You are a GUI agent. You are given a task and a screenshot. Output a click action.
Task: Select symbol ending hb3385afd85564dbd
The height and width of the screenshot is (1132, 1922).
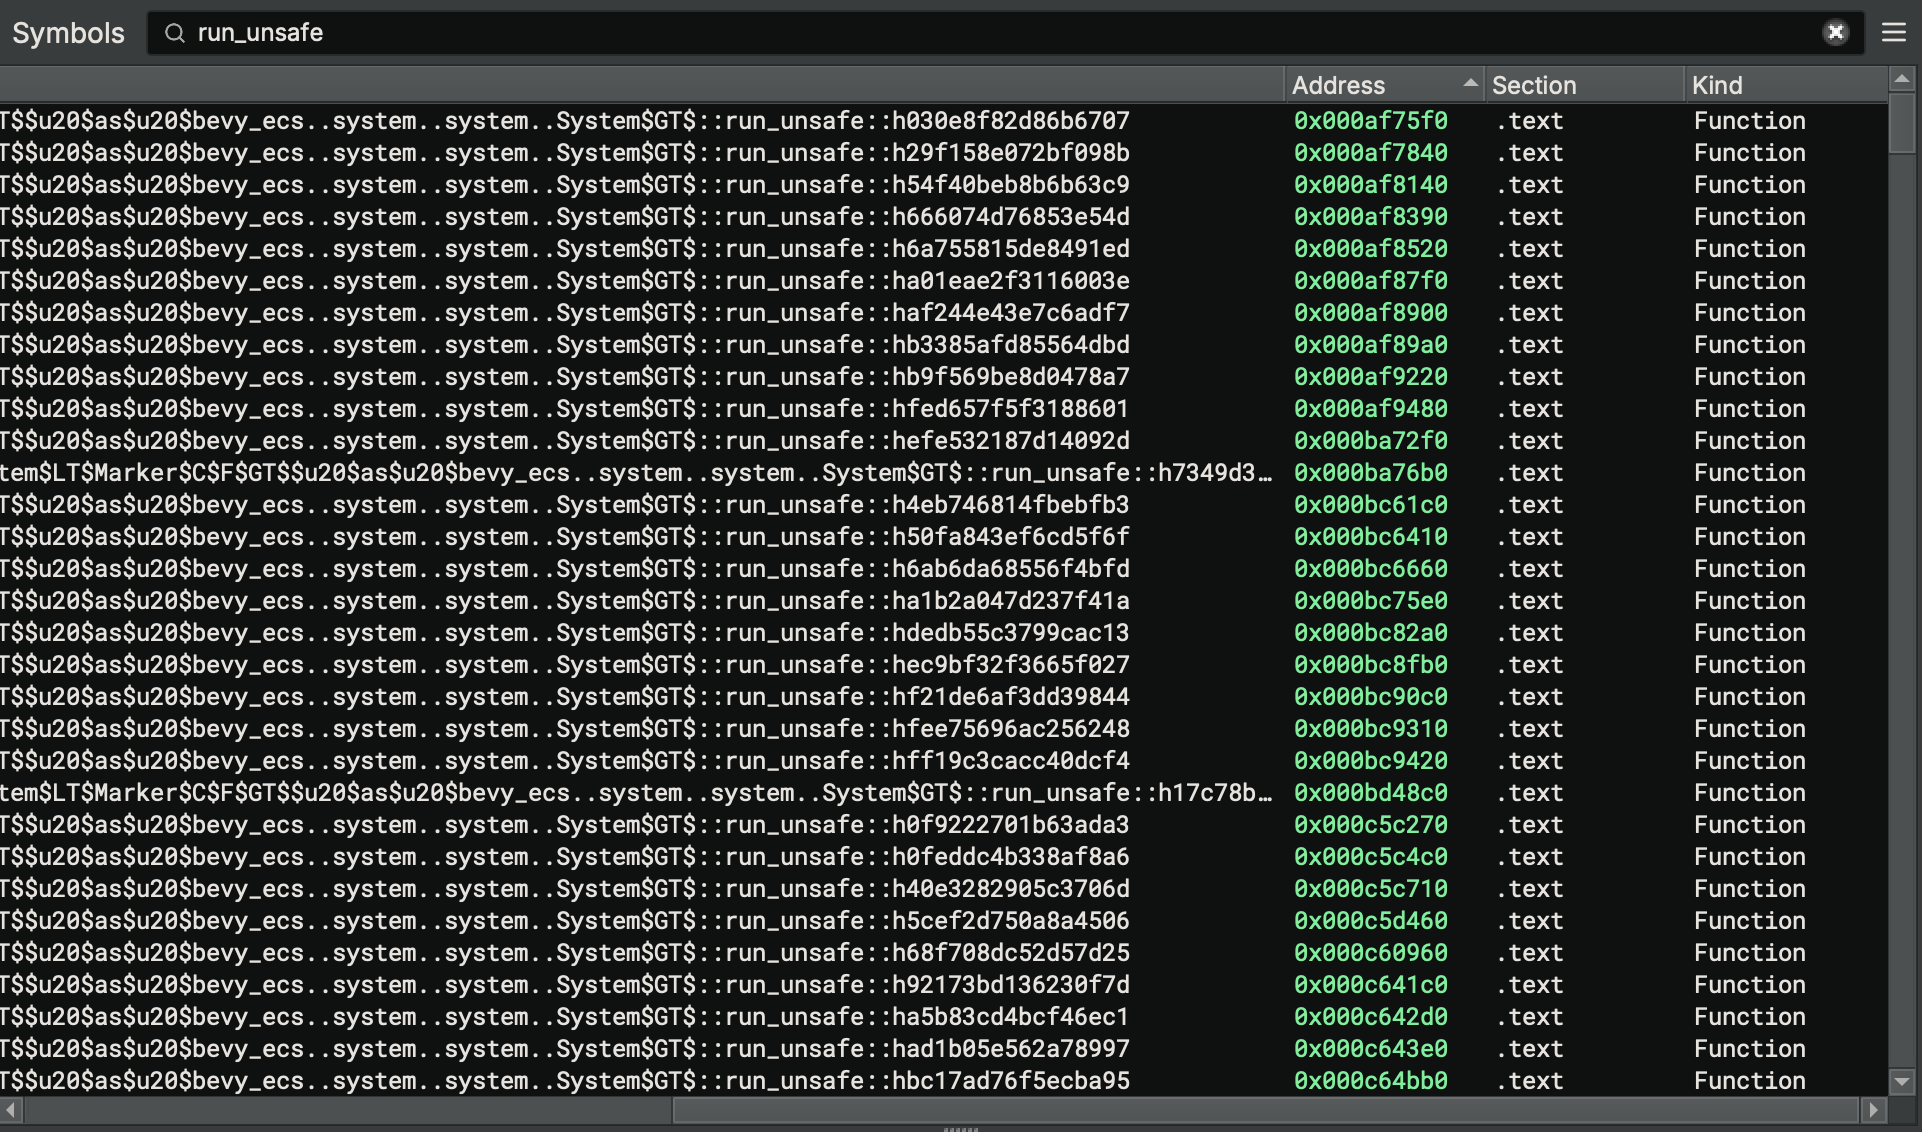coord(565,345)
